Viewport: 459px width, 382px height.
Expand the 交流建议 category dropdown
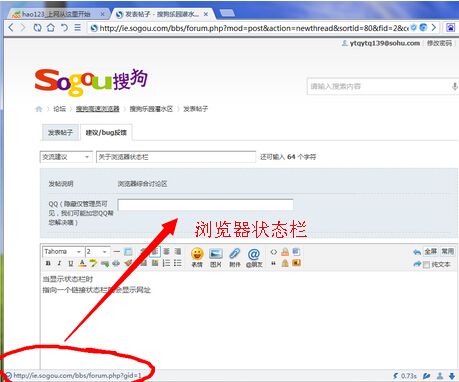66,157
